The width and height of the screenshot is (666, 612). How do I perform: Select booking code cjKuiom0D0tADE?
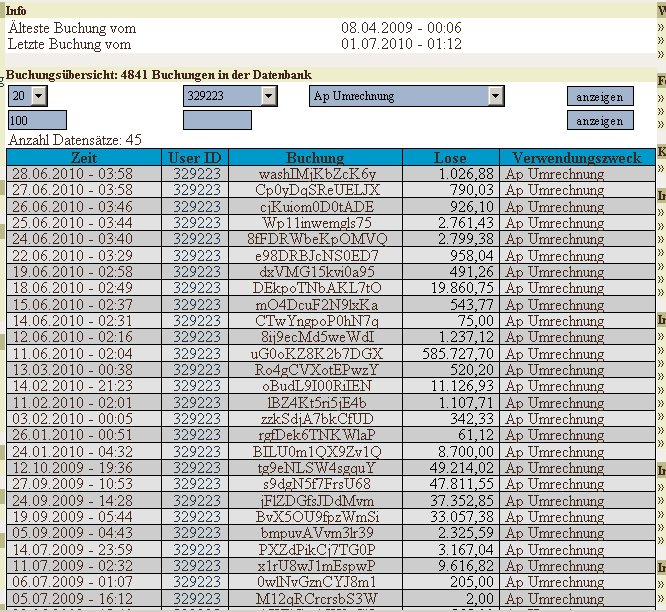tap(317, 207)
